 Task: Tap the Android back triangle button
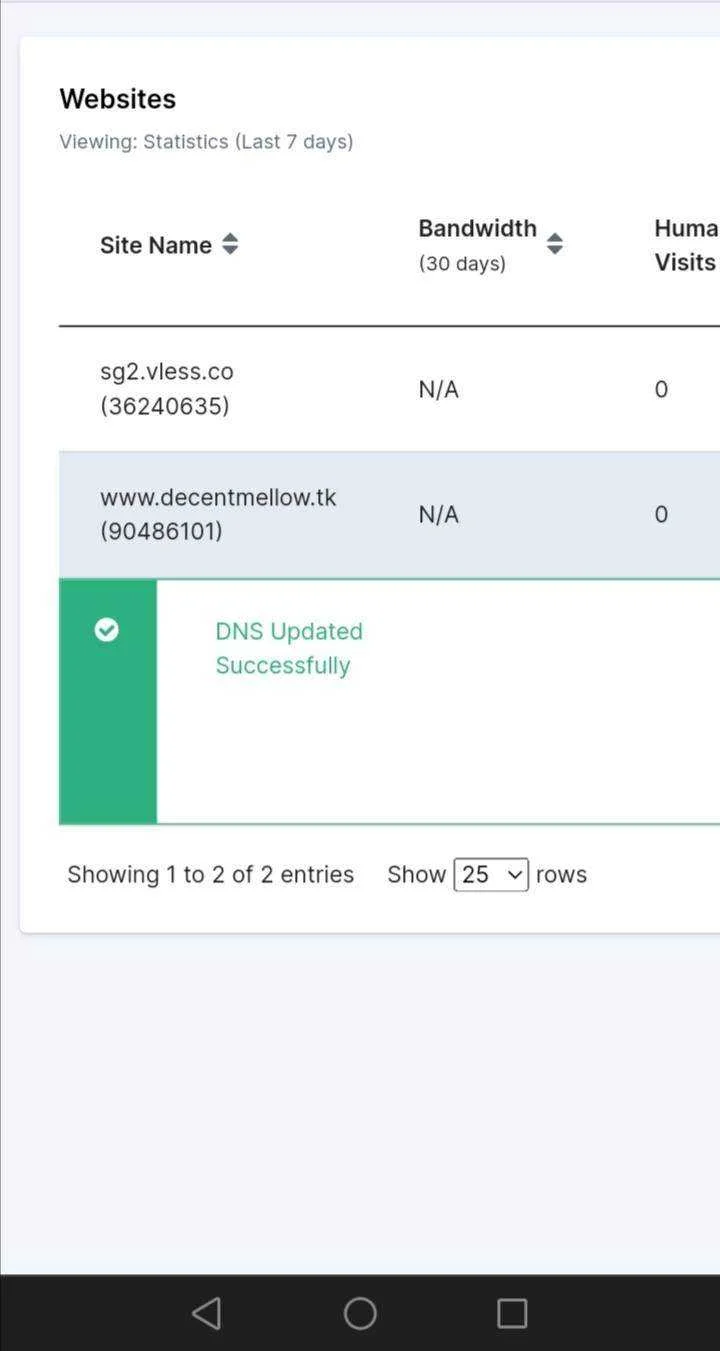[206, 1313]
